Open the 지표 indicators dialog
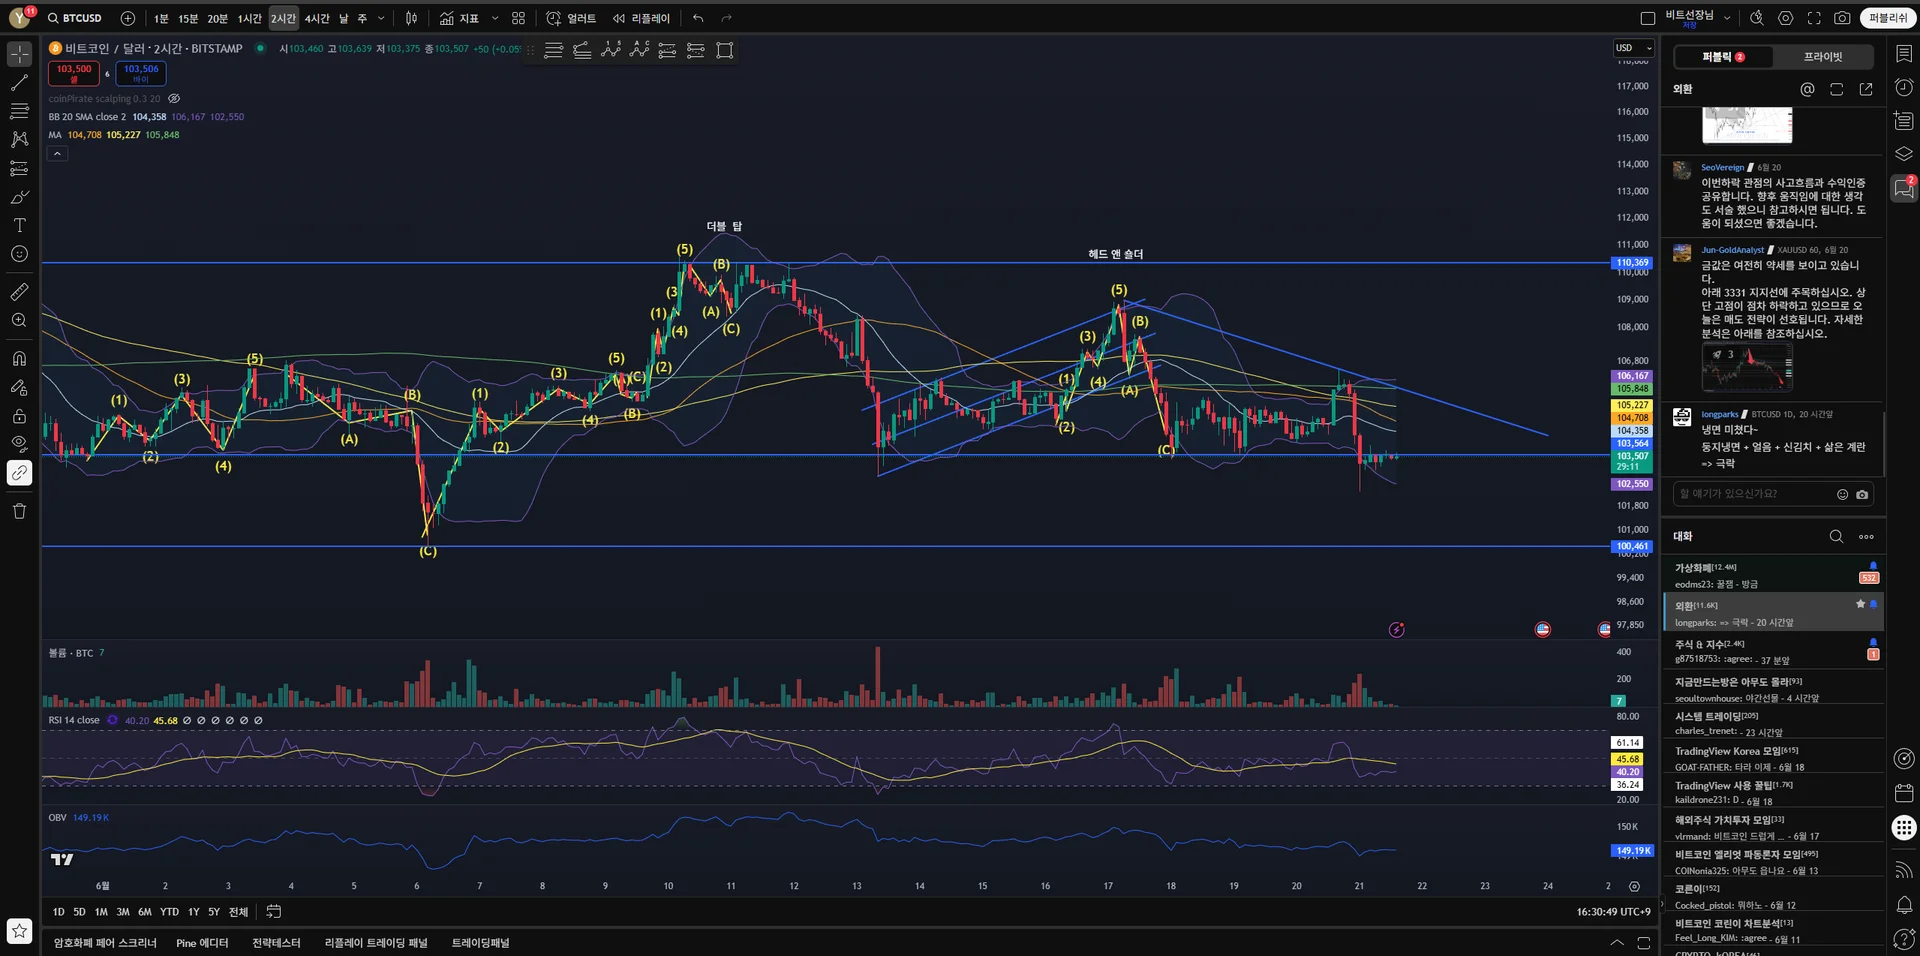 (x=459, y=18)
